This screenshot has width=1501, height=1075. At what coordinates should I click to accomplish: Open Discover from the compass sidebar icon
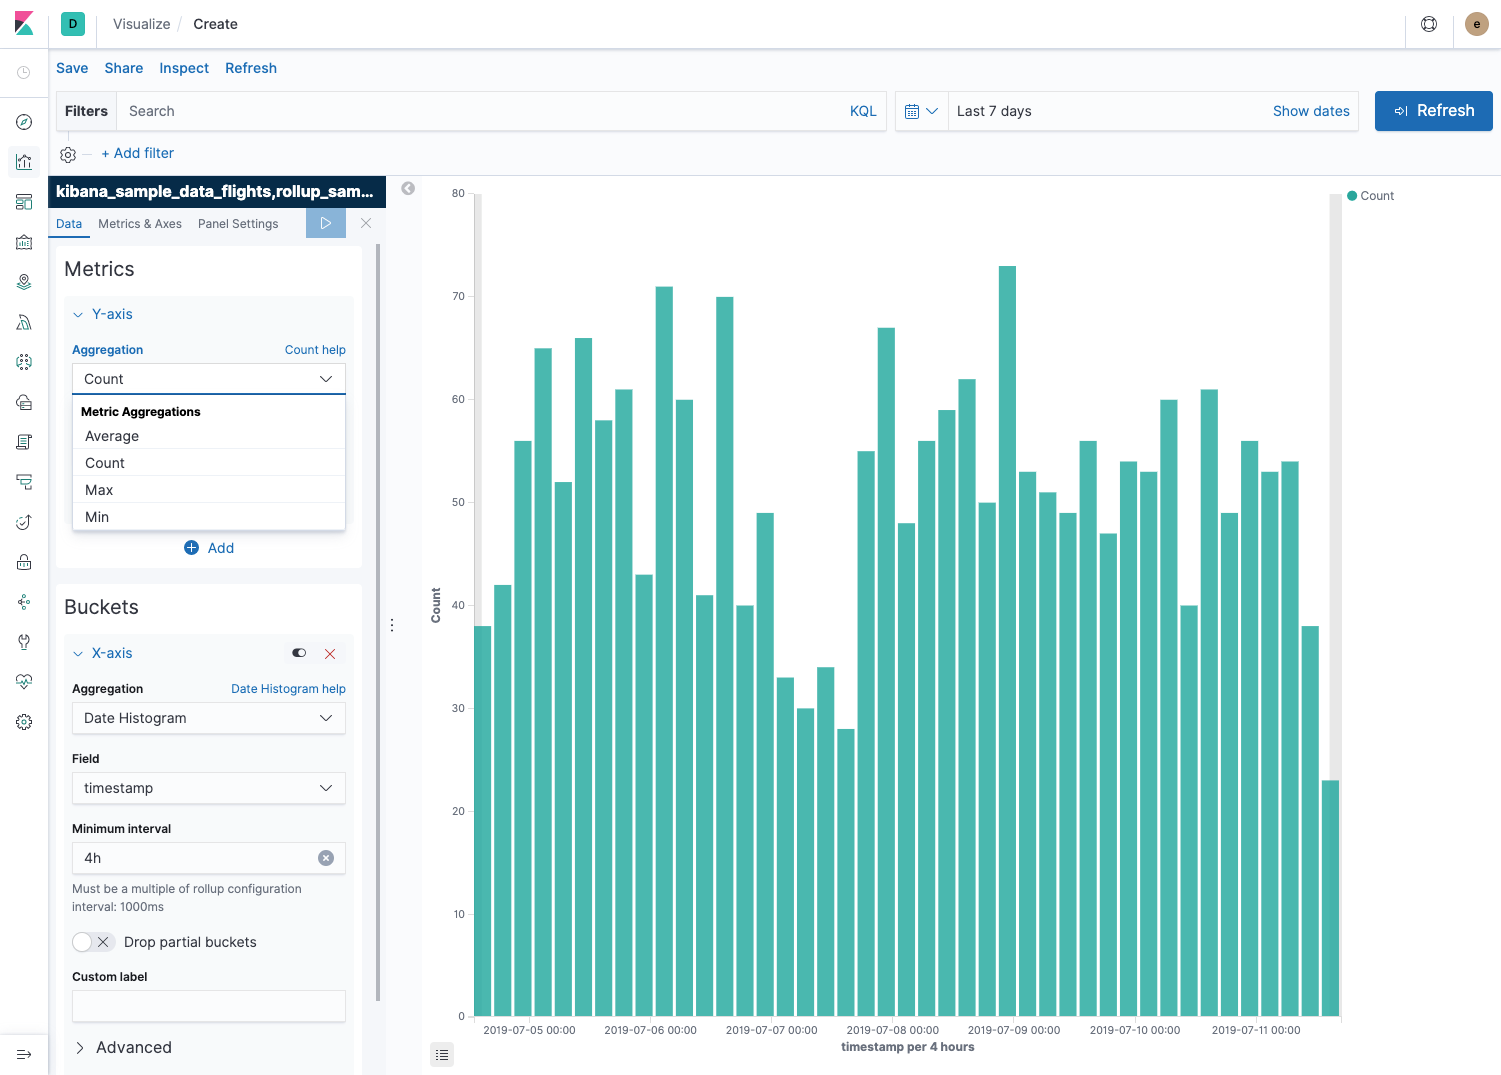pyautogui.click(x=24, y=122)
